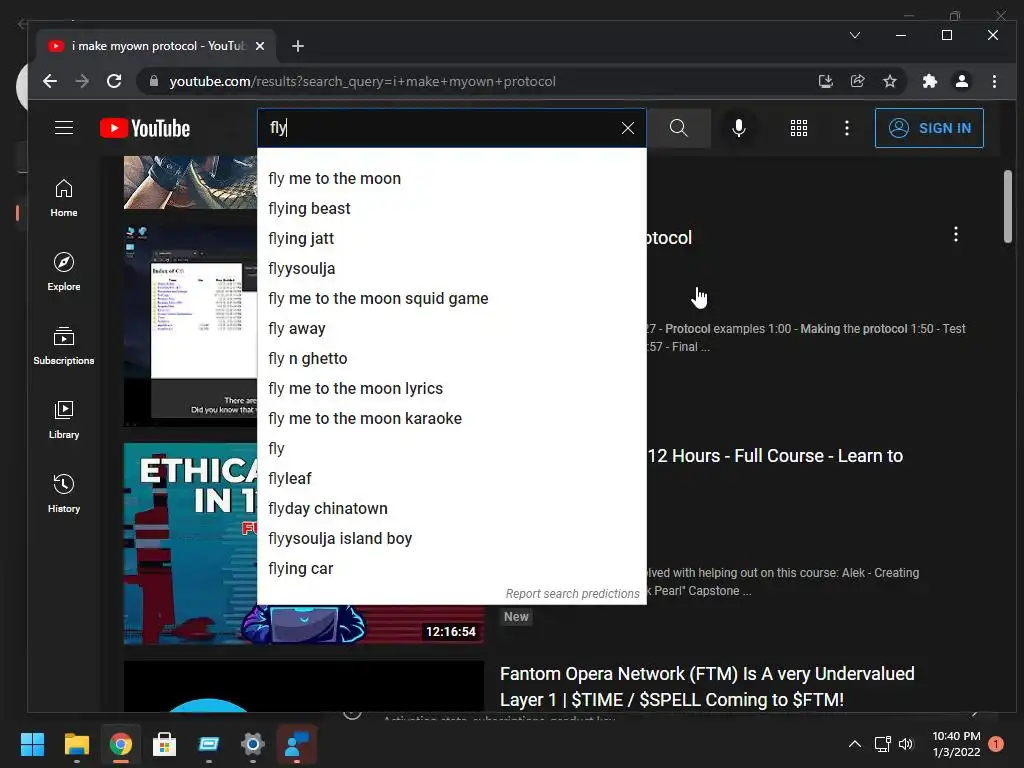
Task: Click 'Report search predictions' link
Action: coord(572,594)
